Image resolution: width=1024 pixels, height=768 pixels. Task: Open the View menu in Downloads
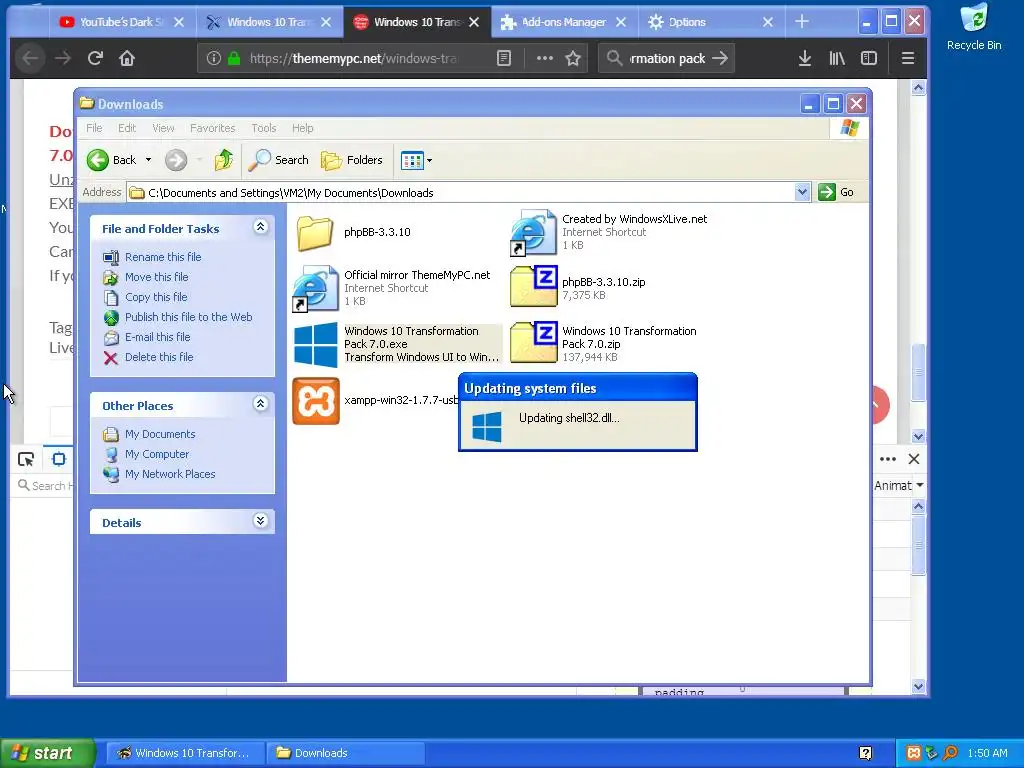pyautogui.click(x=163, y=128)
